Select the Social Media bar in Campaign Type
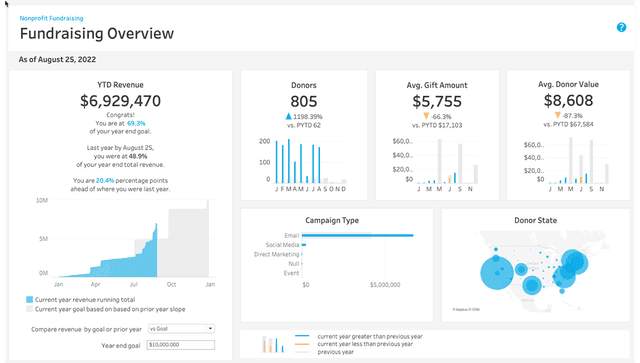This screenshot has height=363, width=640. point(304,245)
